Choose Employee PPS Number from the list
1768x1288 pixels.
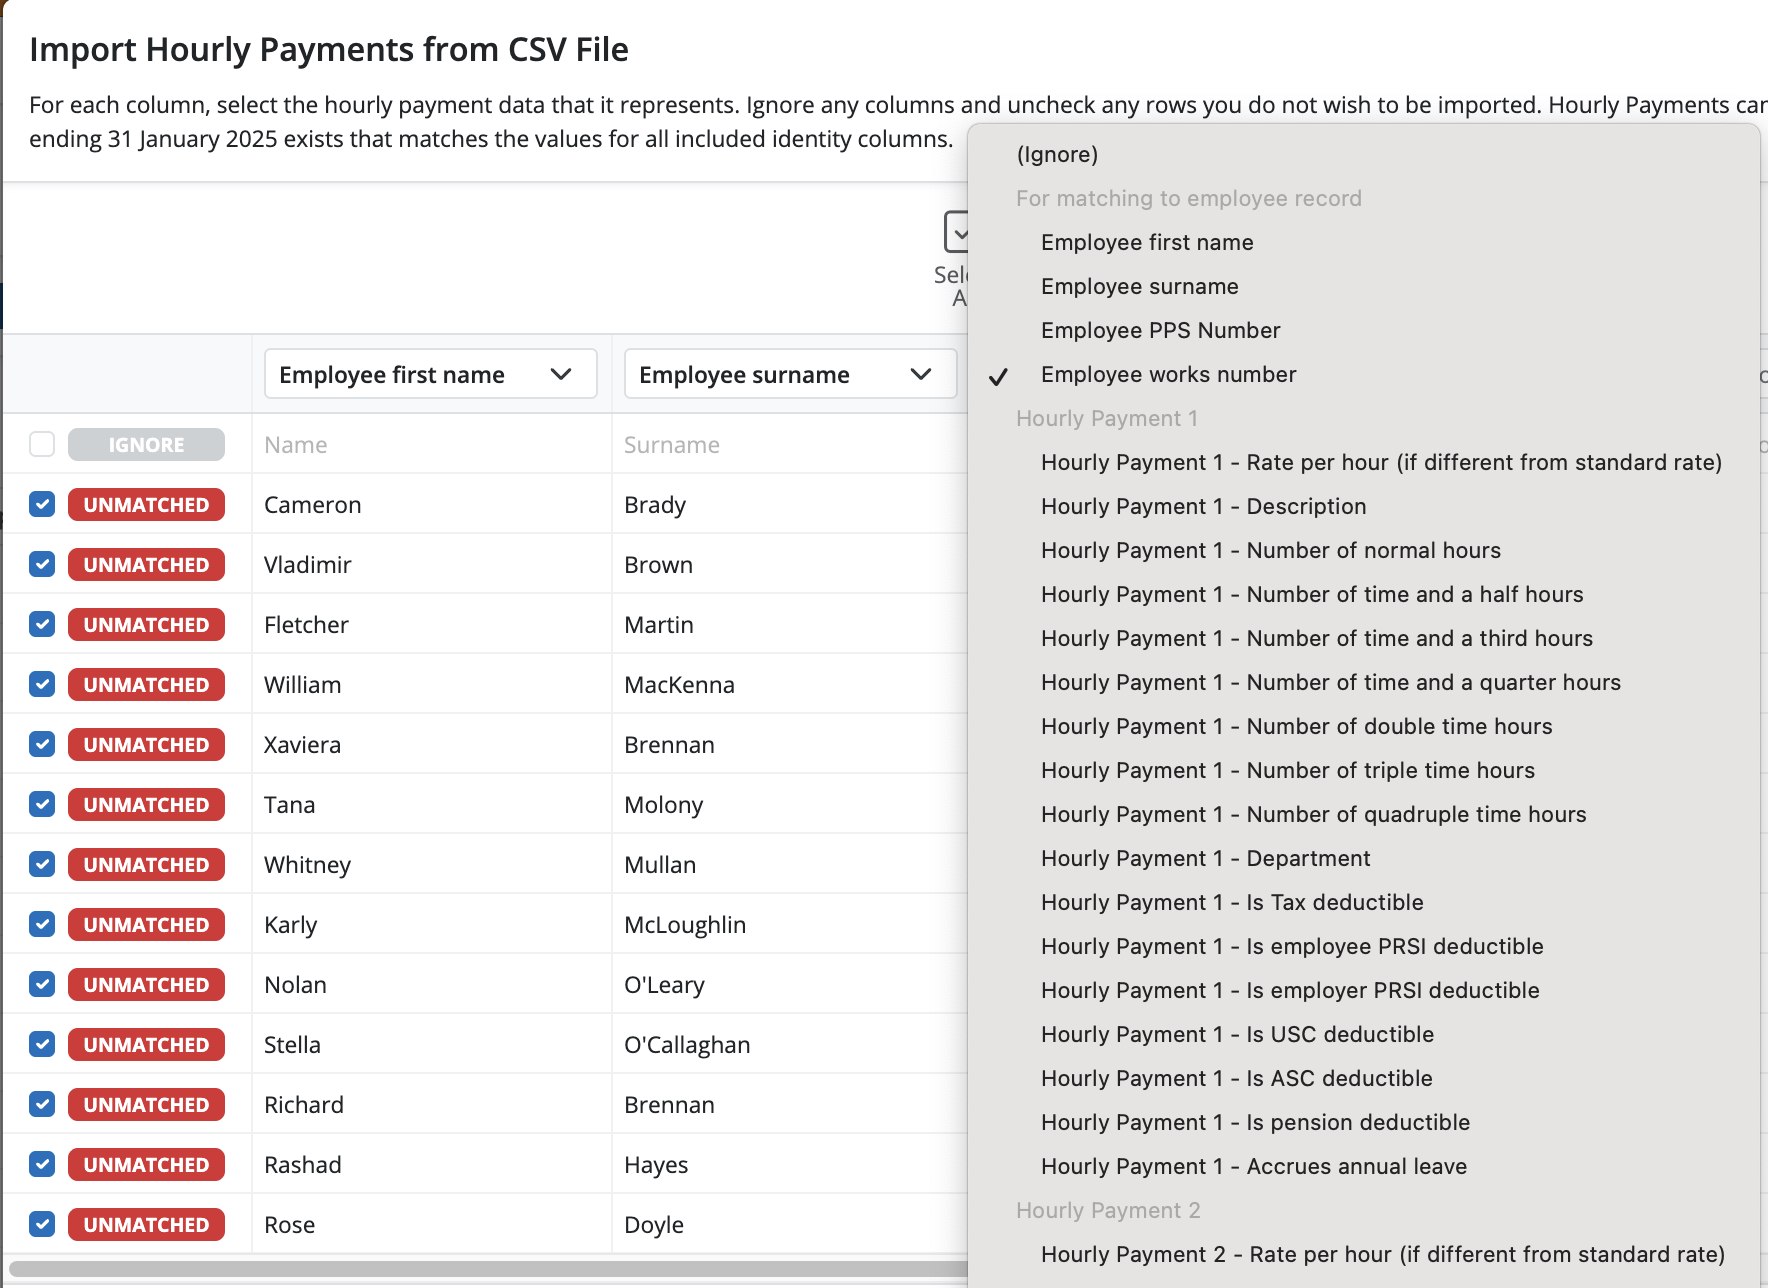point(1160,330)
